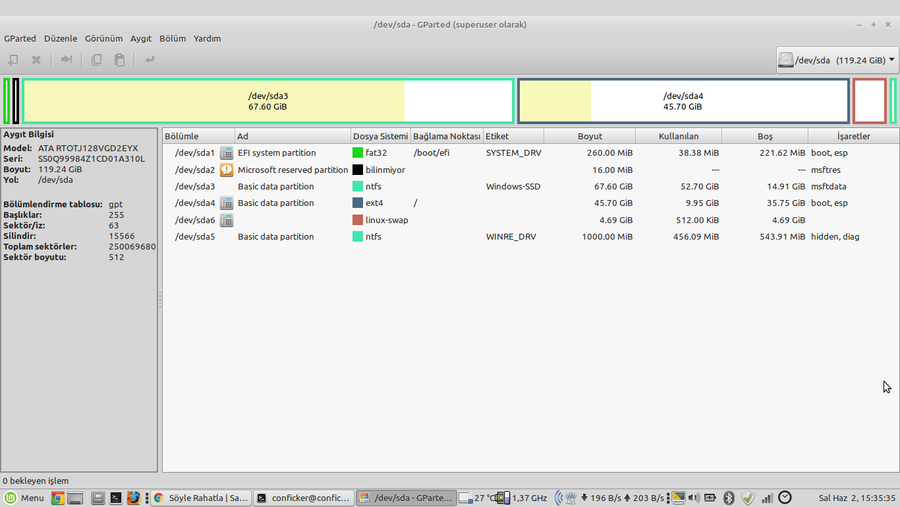Click the warning icon in /dev/sda2 row
Viewport: 900px width, 507px height.
pos(227,170)
